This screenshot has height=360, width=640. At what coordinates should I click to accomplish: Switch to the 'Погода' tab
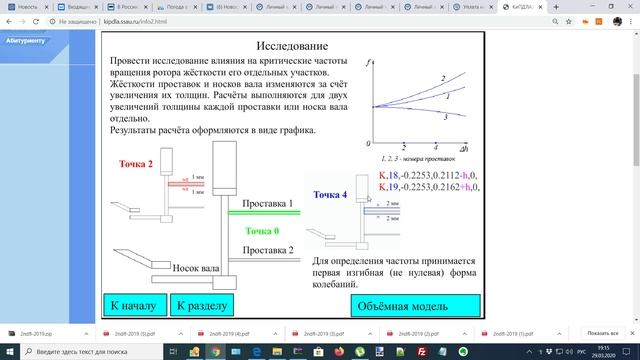point(176,7)
